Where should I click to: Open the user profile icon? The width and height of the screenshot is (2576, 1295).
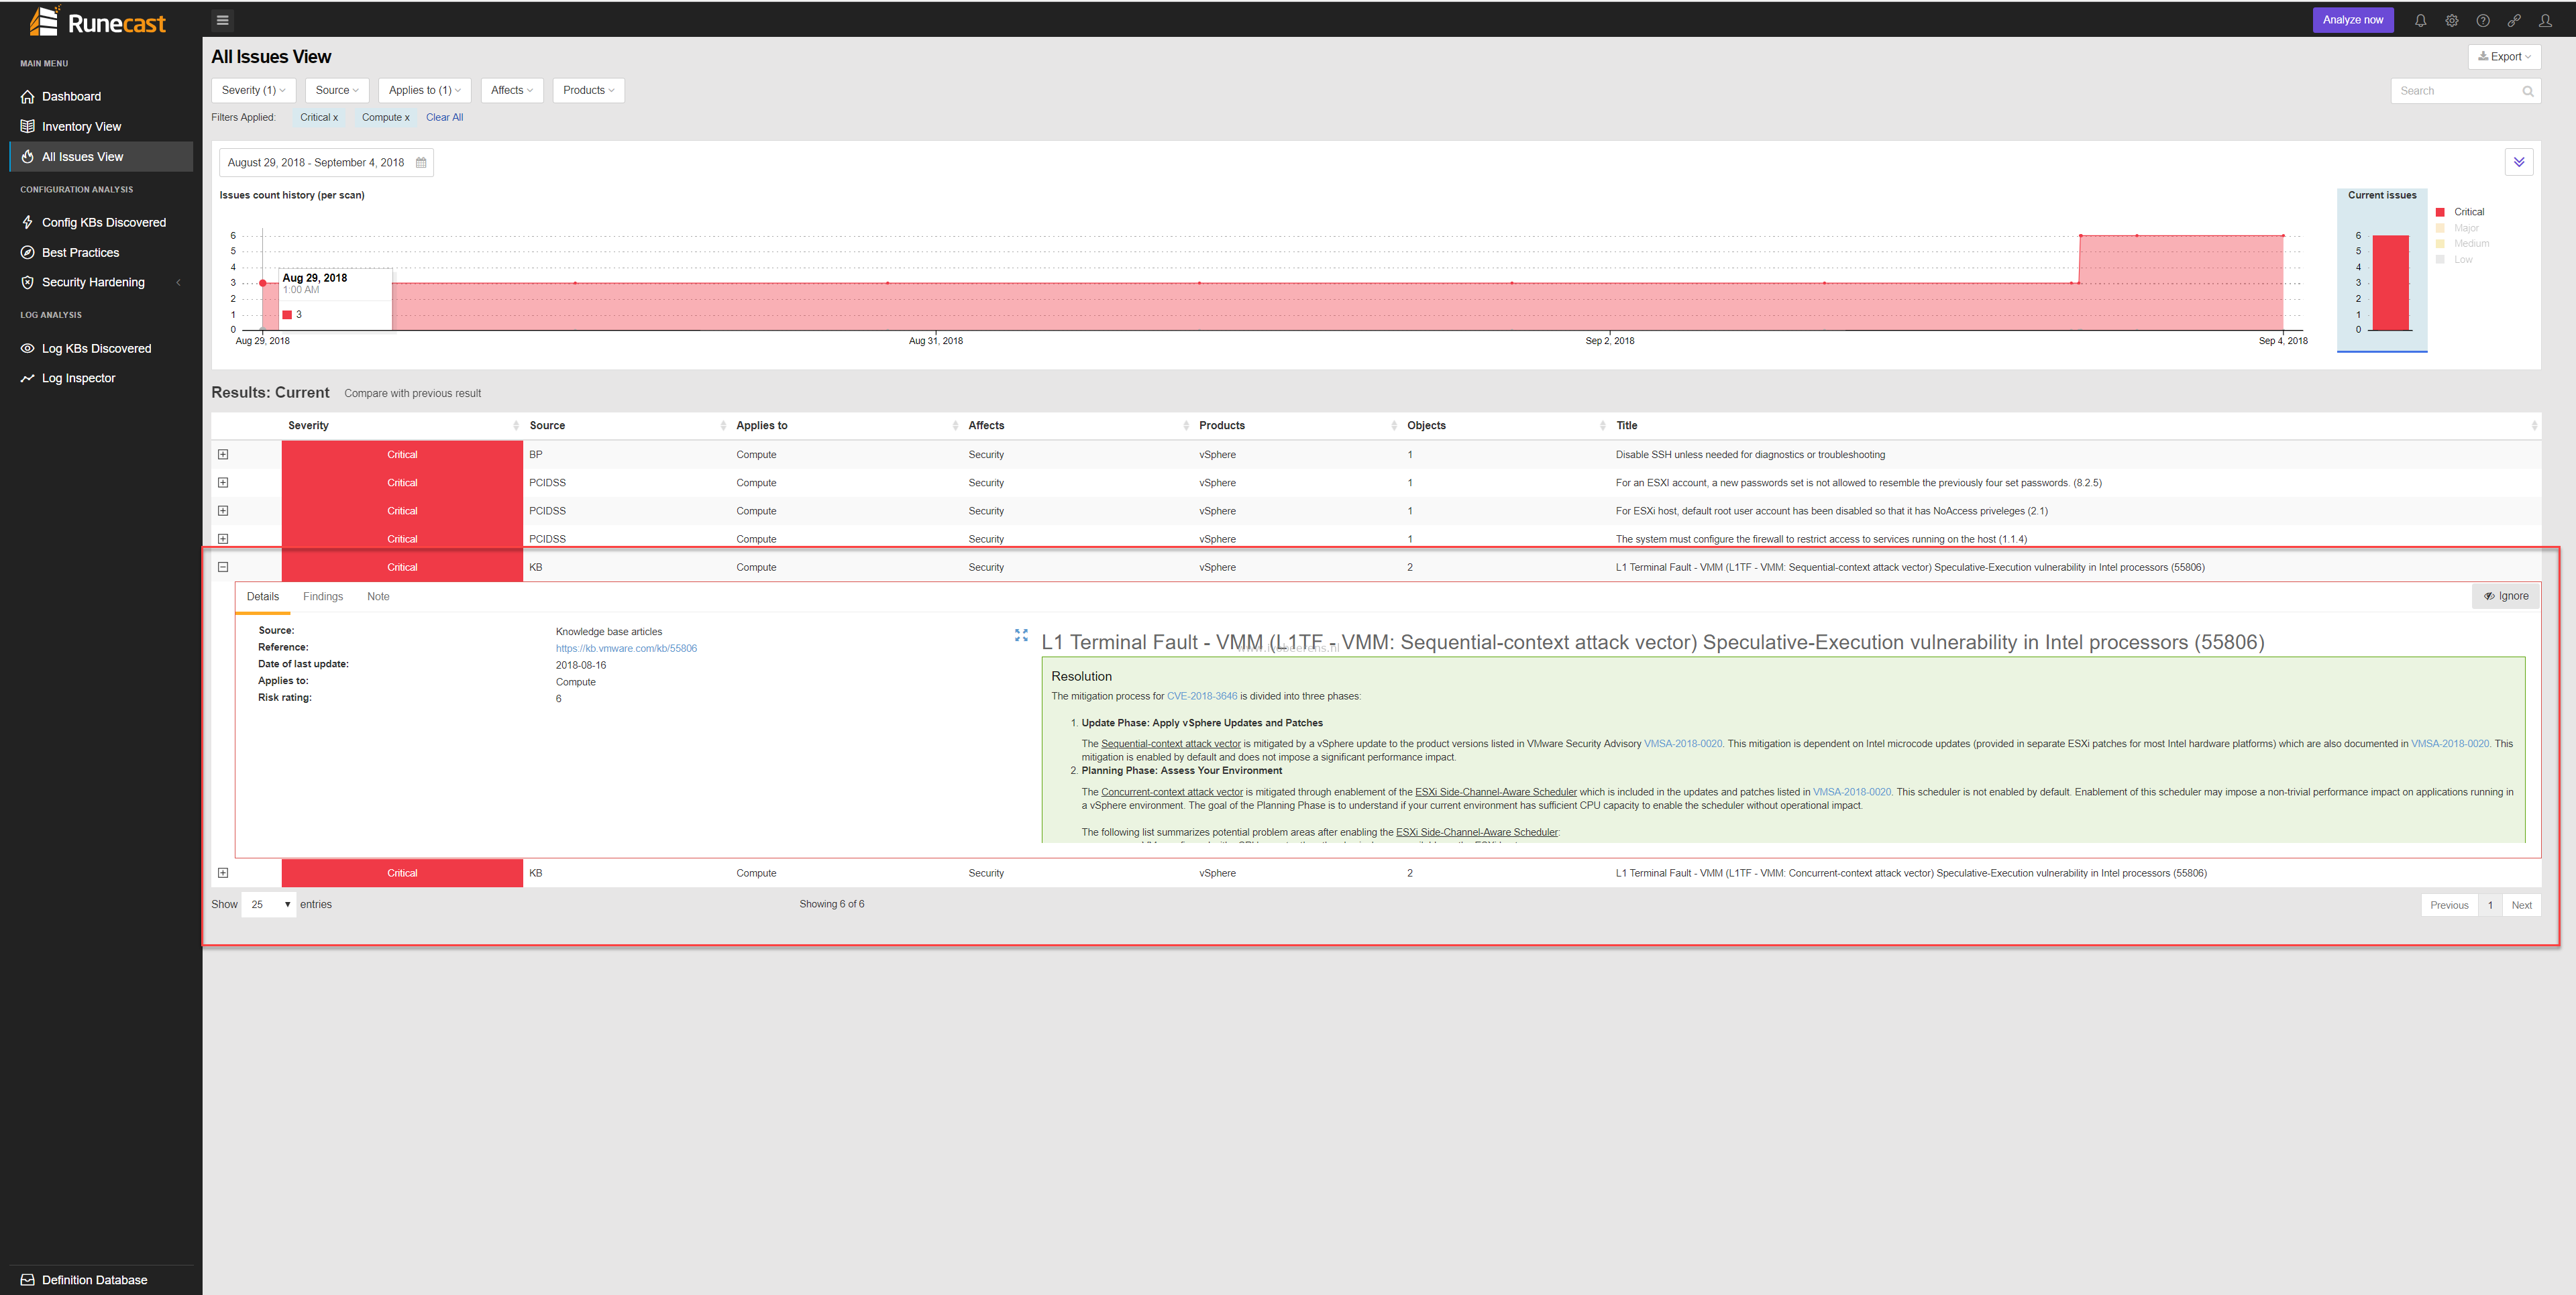pos(2545,20)
